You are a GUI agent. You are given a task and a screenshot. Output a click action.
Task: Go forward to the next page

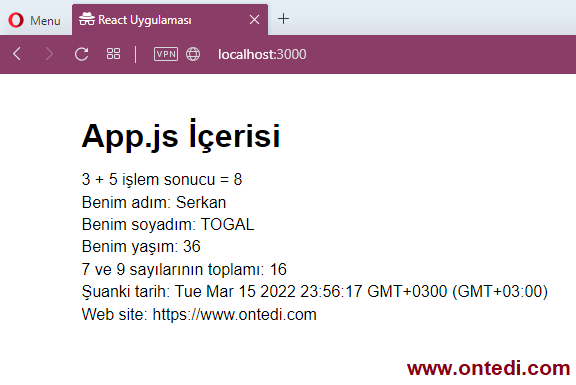tap(49, 54)
